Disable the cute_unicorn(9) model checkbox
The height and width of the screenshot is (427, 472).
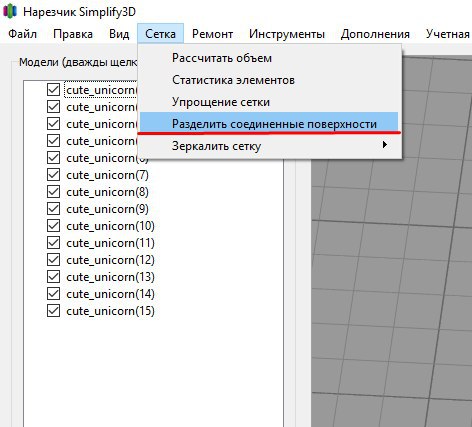[x=53, y=209]
